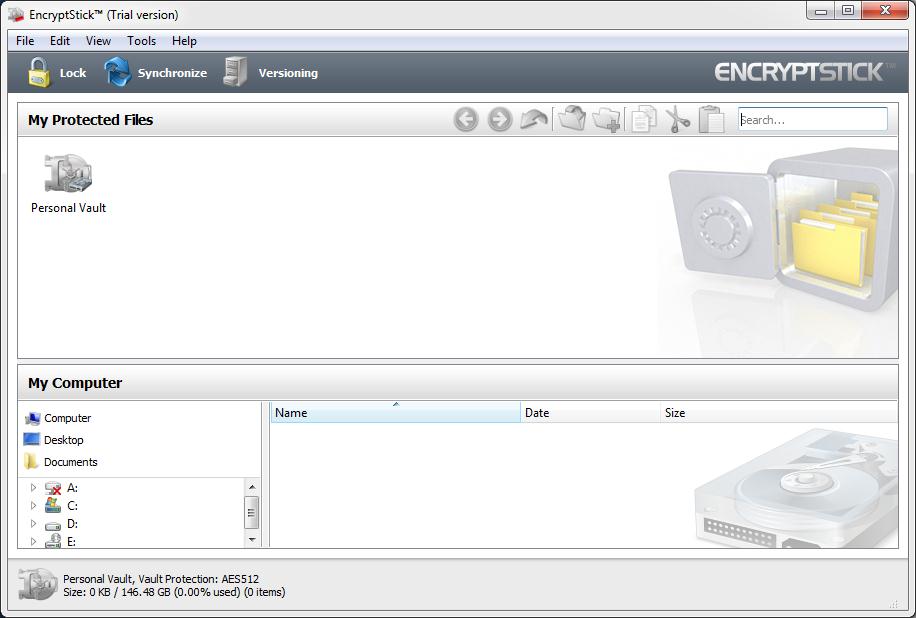Click the Synchronize toolbar label
The image size is (916, 618).
(x=172, y=73)
